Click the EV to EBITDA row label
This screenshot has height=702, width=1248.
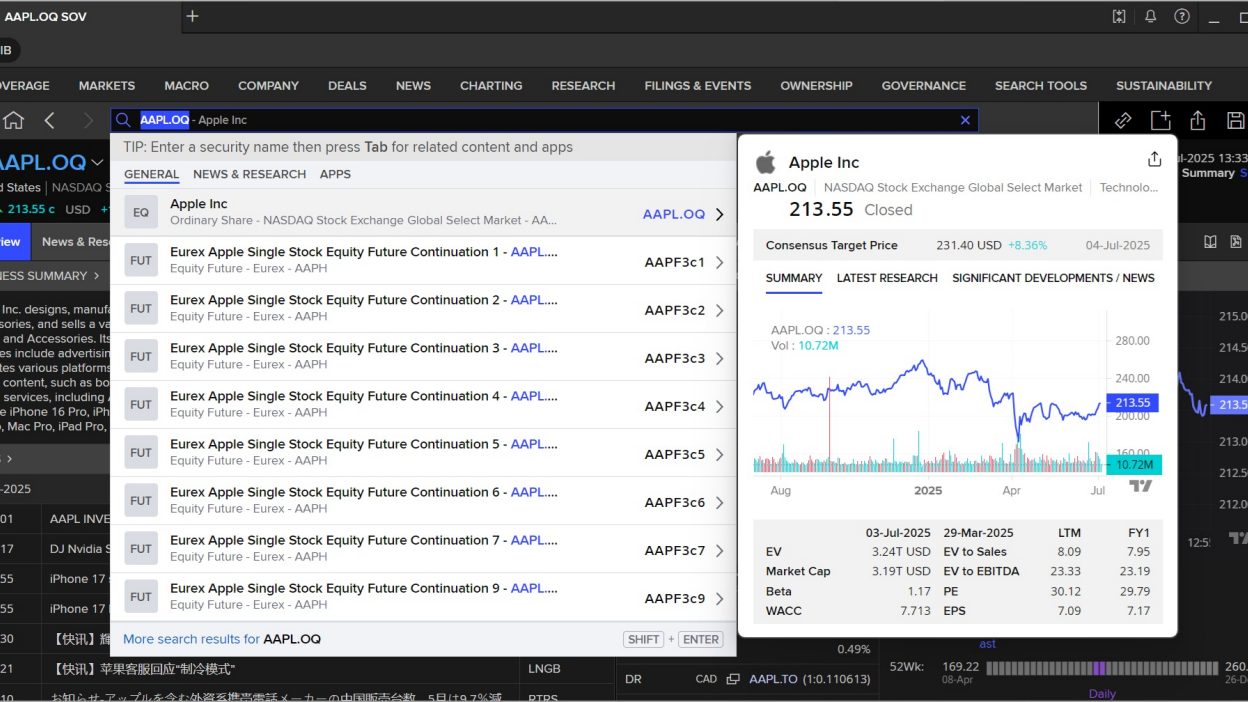pyautogui.click(x=982, y=571)
